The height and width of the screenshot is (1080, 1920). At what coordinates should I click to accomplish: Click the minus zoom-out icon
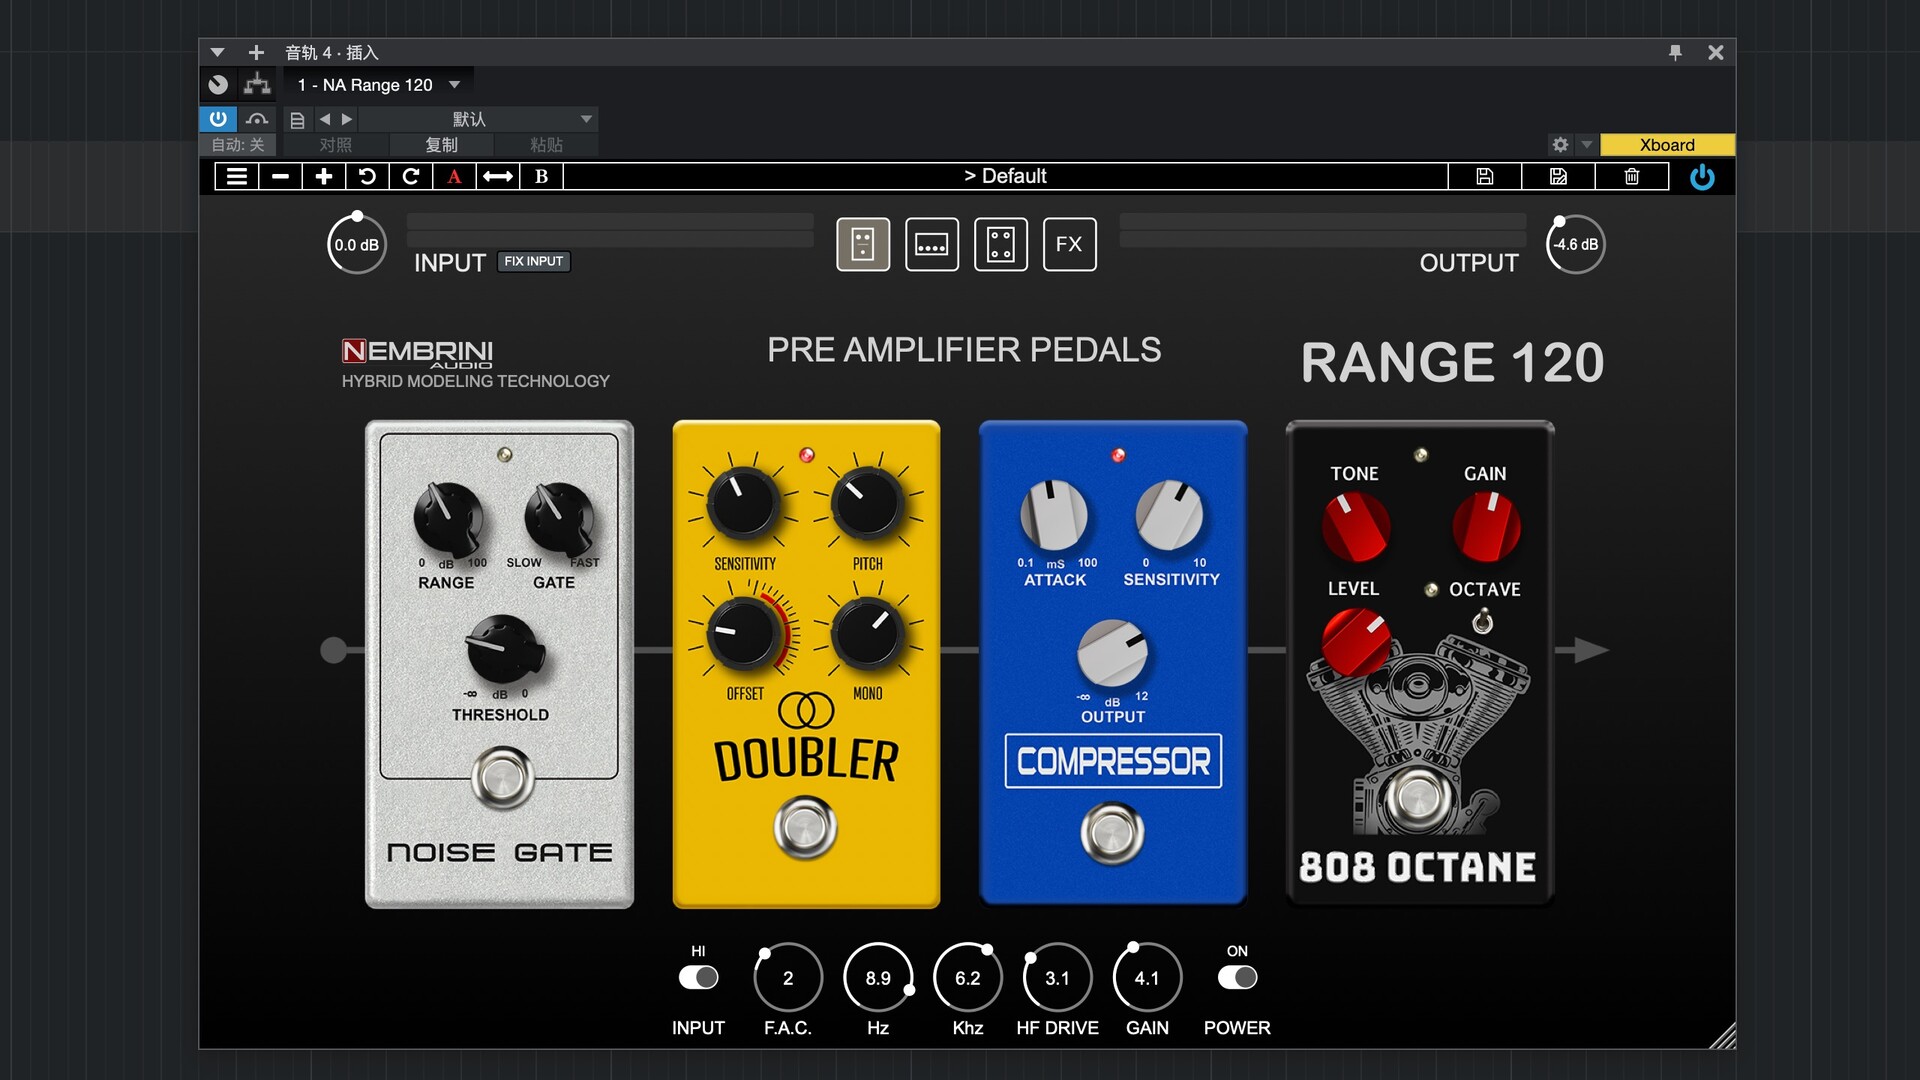[281, 177]
